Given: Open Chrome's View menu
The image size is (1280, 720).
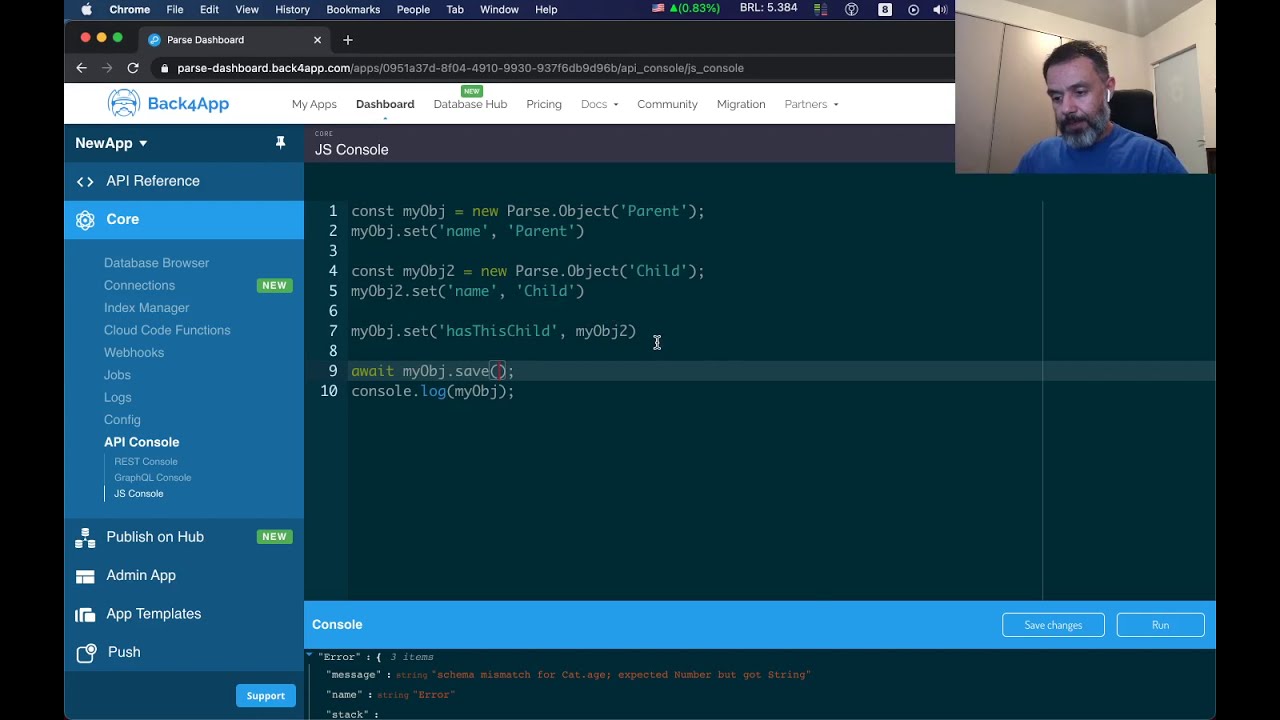Looking at the screenshot, I should pyautogui.click(x=247, y=9).
